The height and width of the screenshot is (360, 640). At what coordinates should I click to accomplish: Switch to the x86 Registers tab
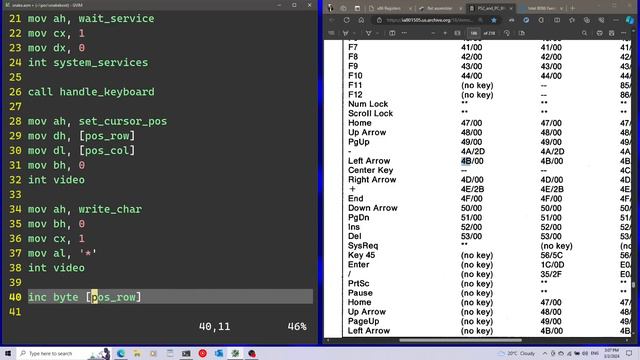tap(390, 8)
